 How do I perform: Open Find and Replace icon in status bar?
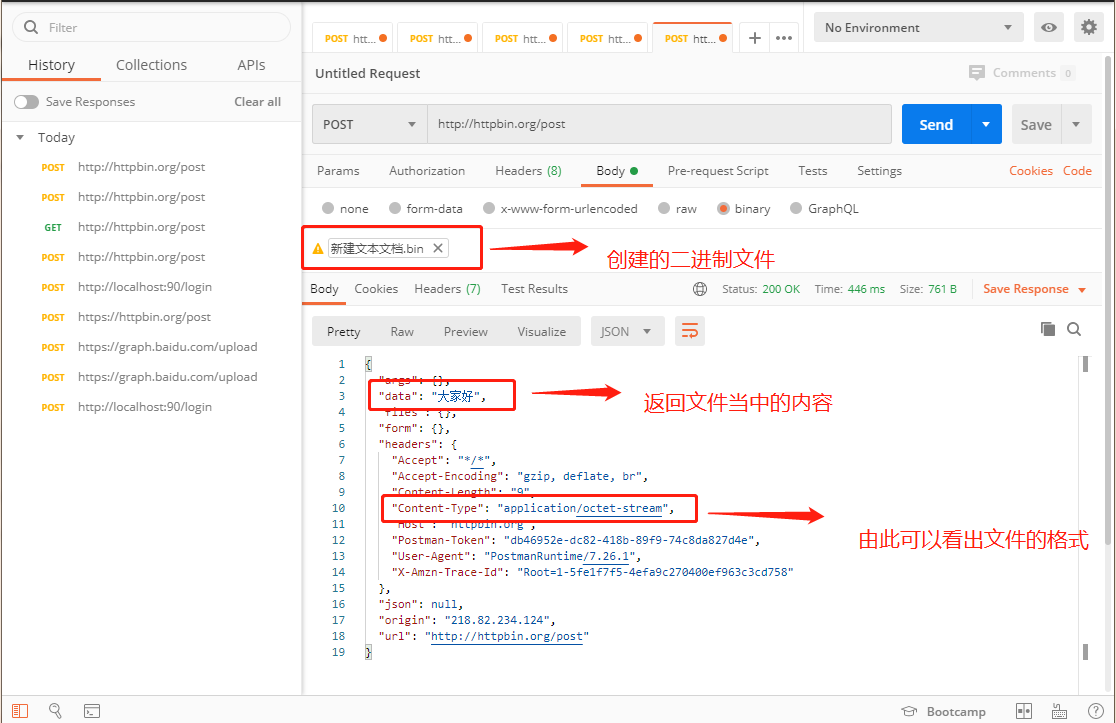[55, 710]
